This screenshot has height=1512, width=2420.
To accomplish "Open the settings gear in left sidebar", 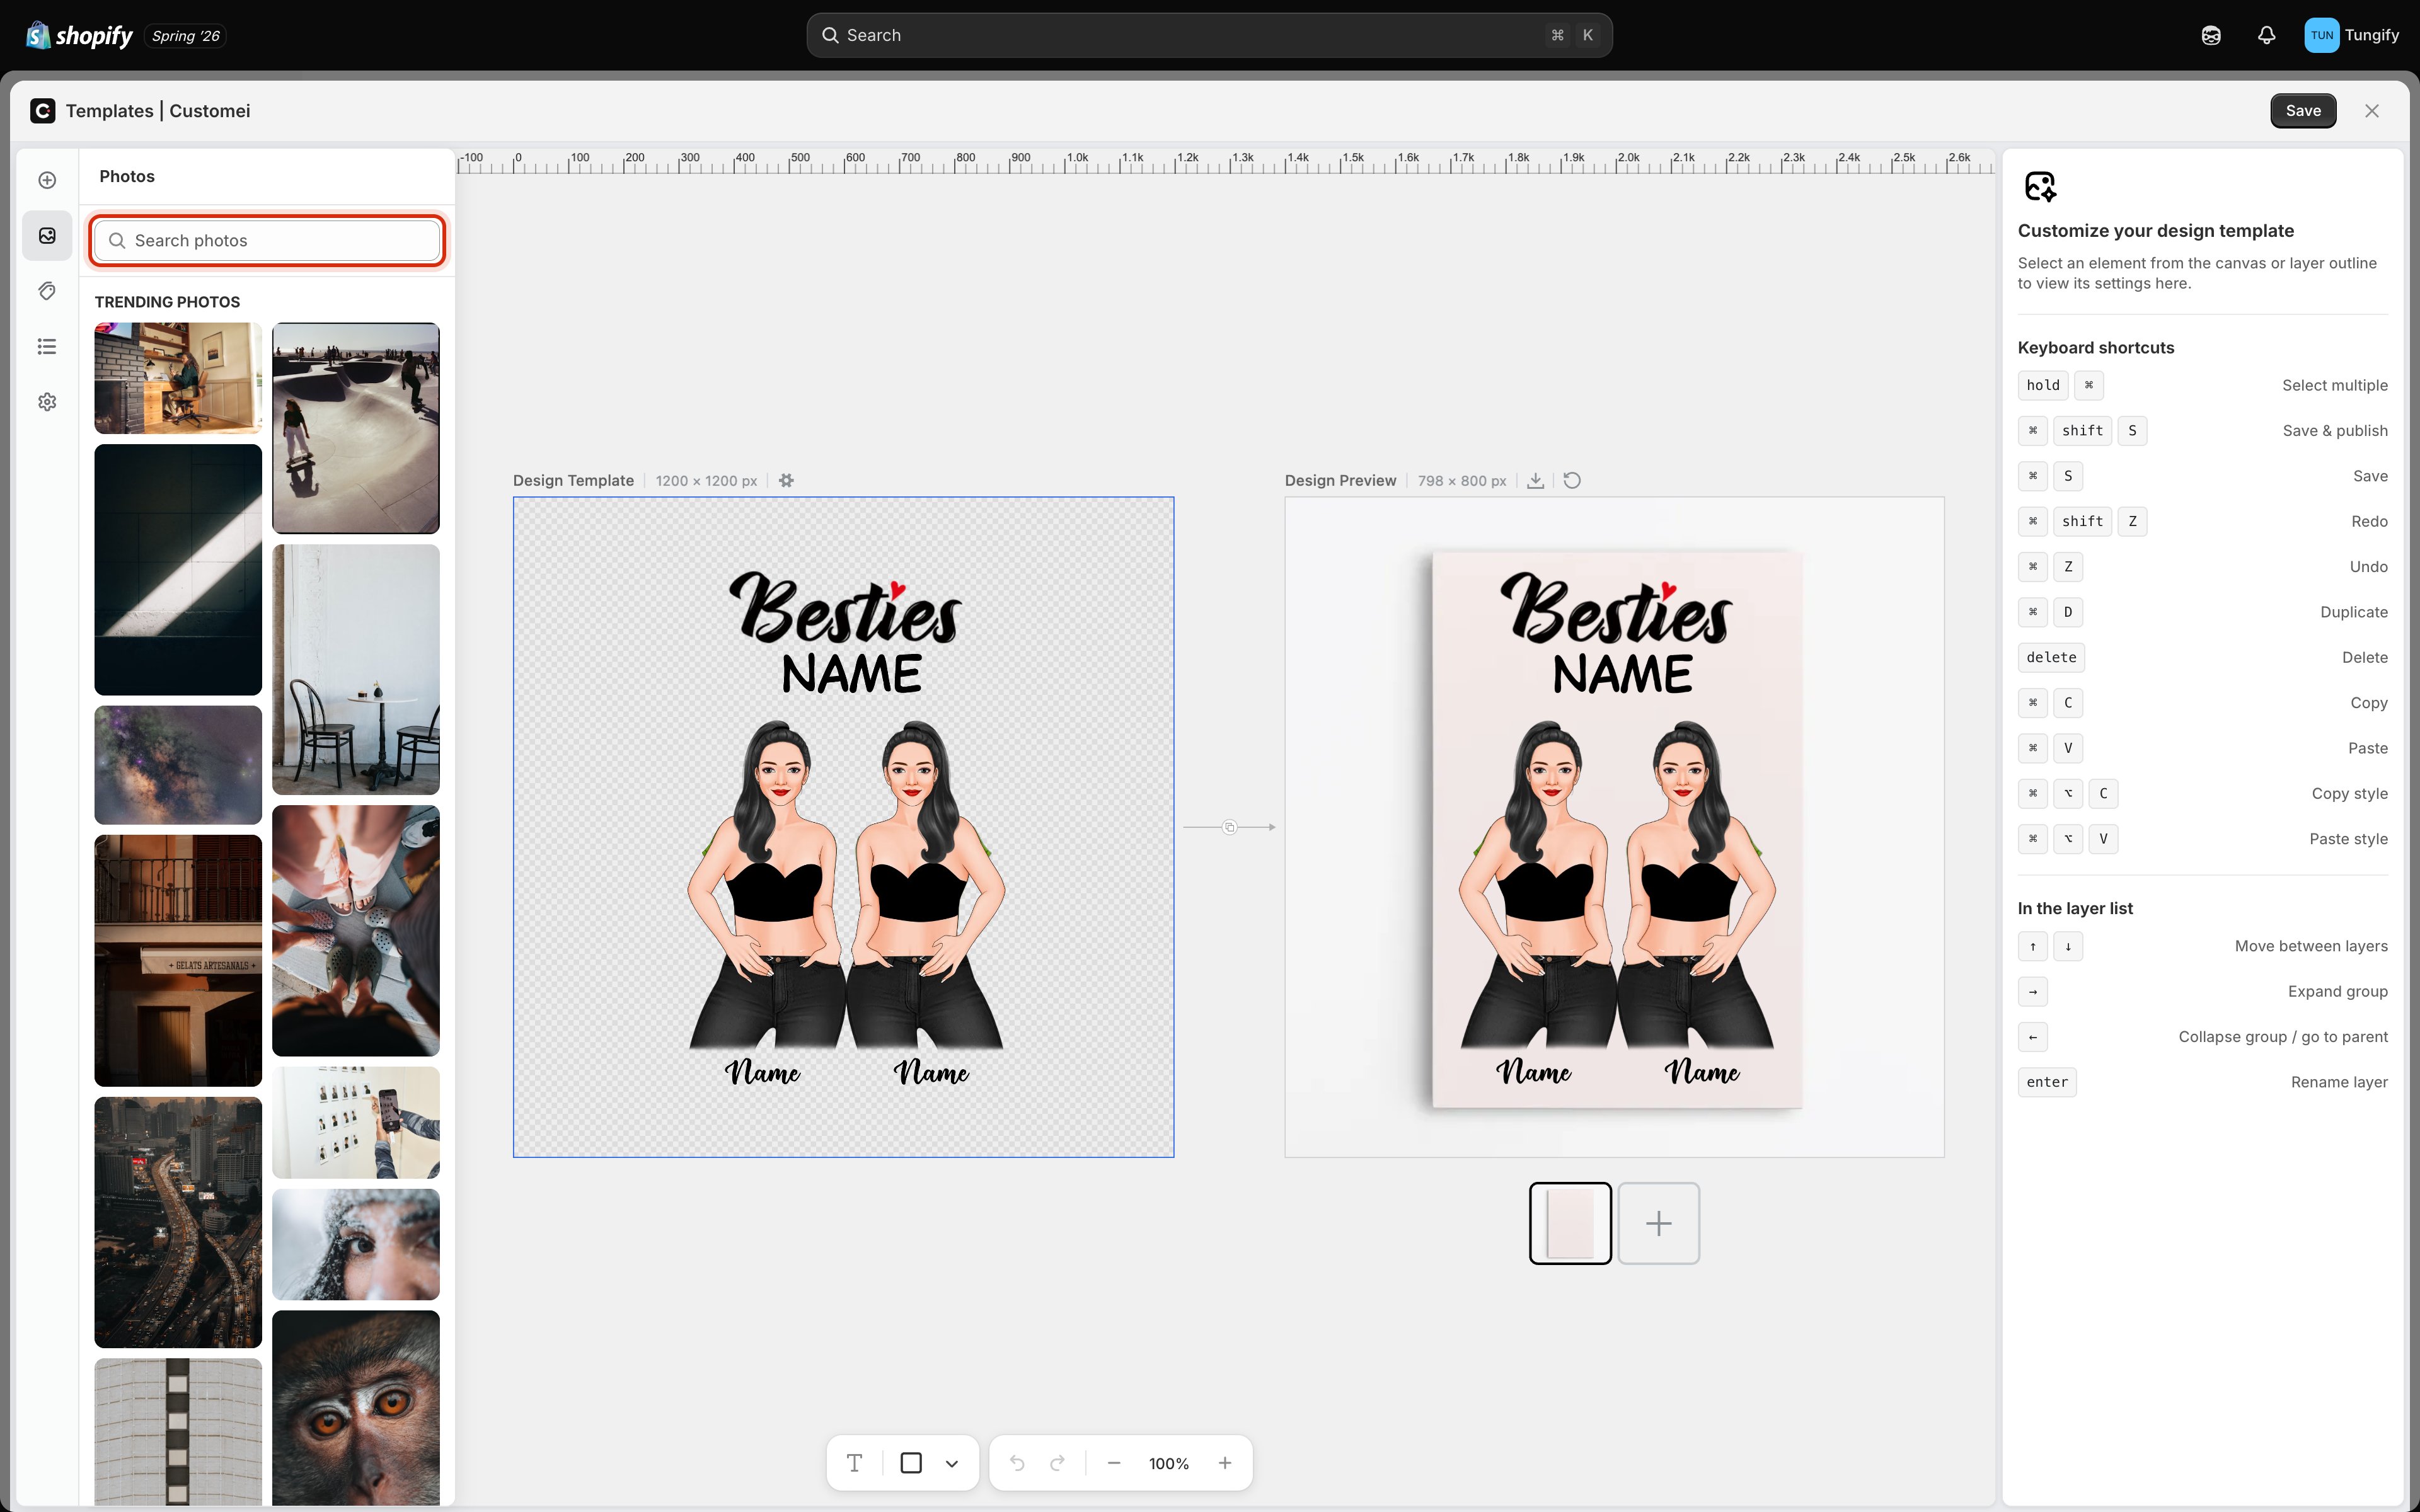I will 47,402.
